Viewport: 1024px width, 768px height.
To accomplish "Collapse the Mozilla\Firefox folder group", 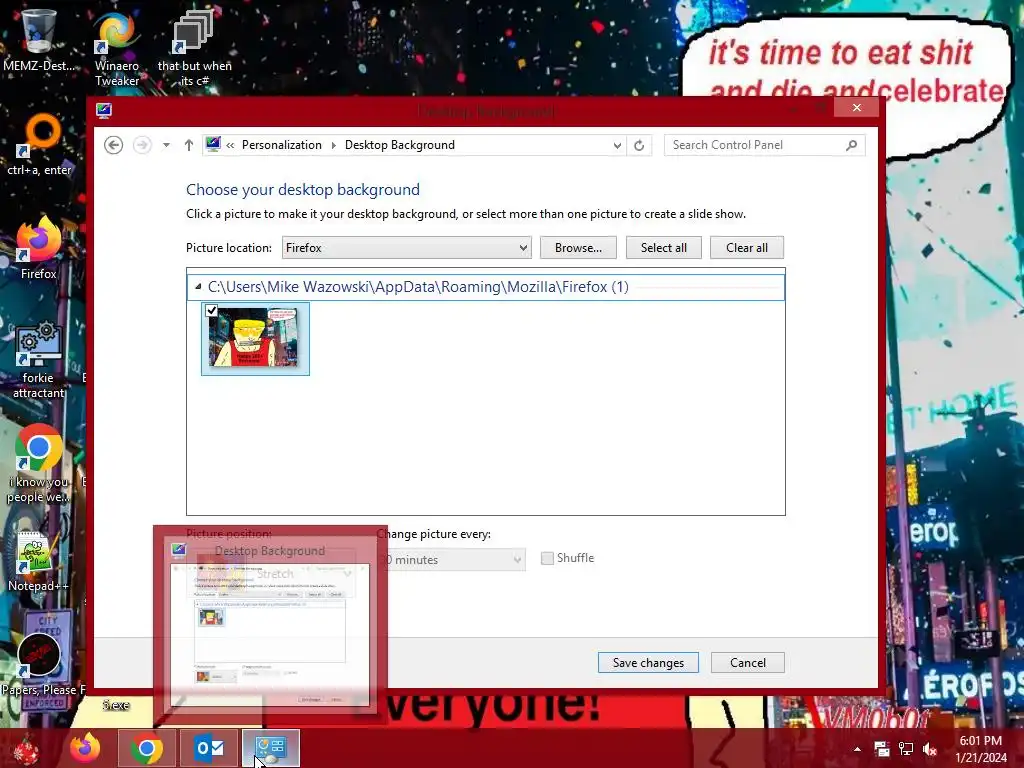I will pyautogui.click(x=198, y=287).
